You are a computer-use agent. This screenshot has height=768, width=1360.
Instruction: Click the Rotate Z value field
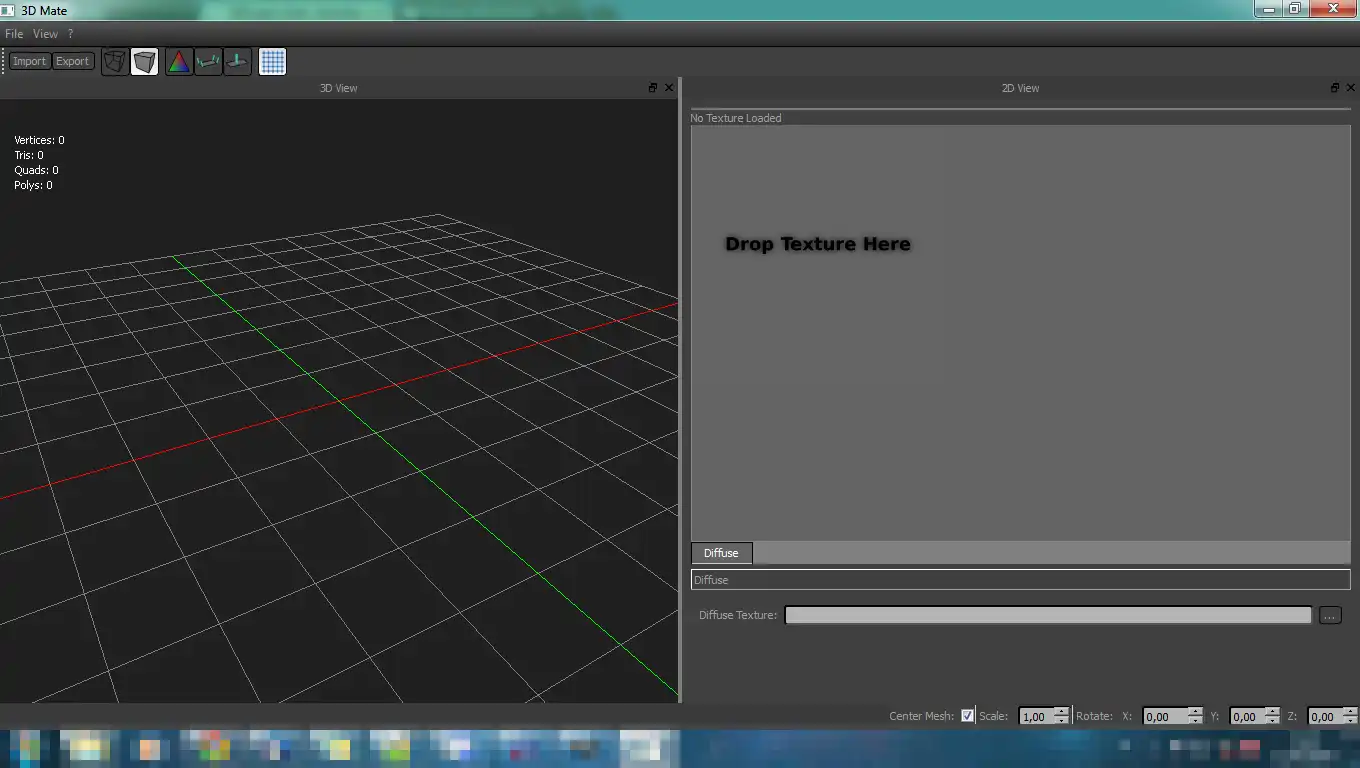(x=1324, y=716)
